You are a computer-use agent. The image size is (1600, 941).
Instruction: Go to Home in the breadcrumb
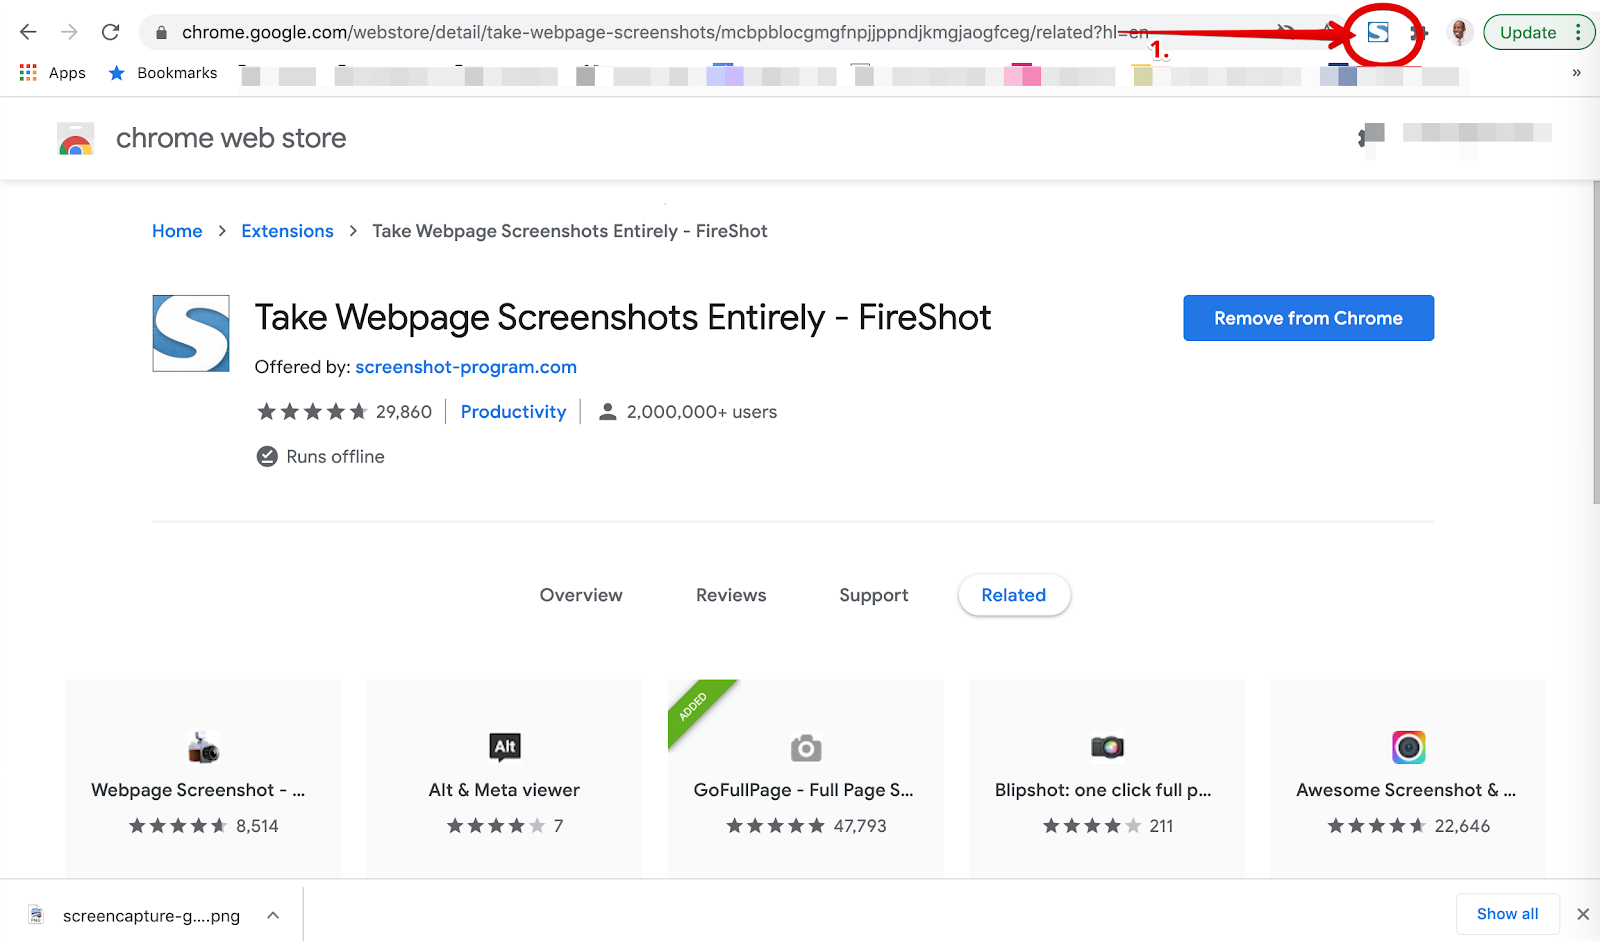pyautogui.click(x=177, y=231)
